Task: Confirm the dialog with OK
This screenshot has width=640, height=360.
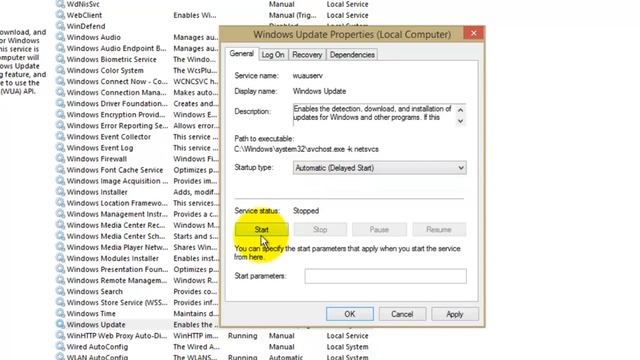Action: click(x=350, y=314)
